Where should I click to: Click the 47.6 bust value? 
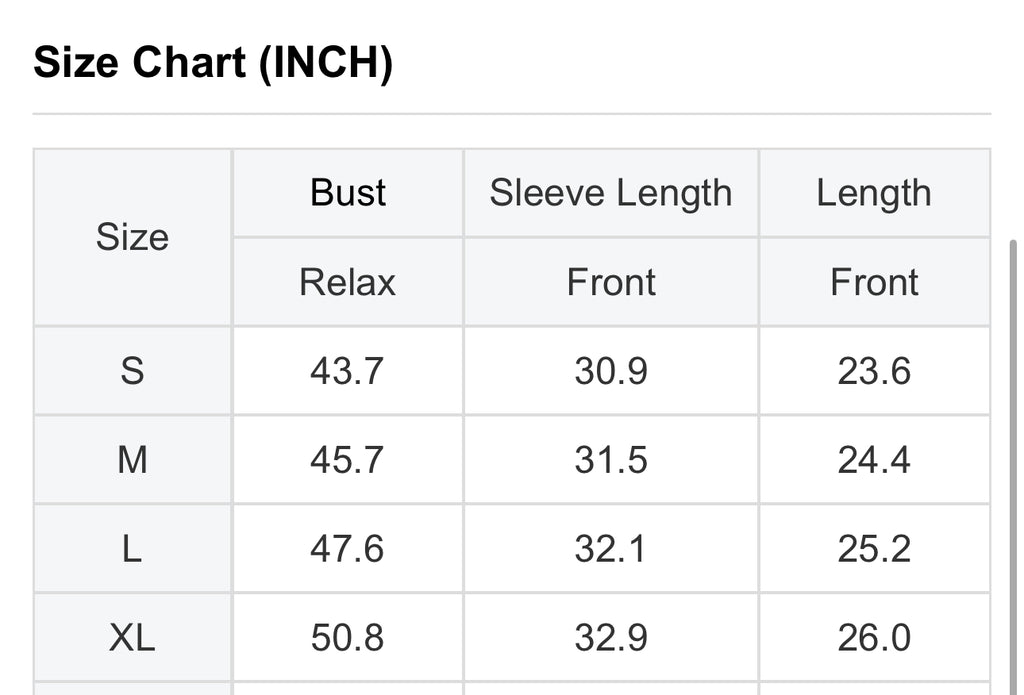click(x=347, y=549)
